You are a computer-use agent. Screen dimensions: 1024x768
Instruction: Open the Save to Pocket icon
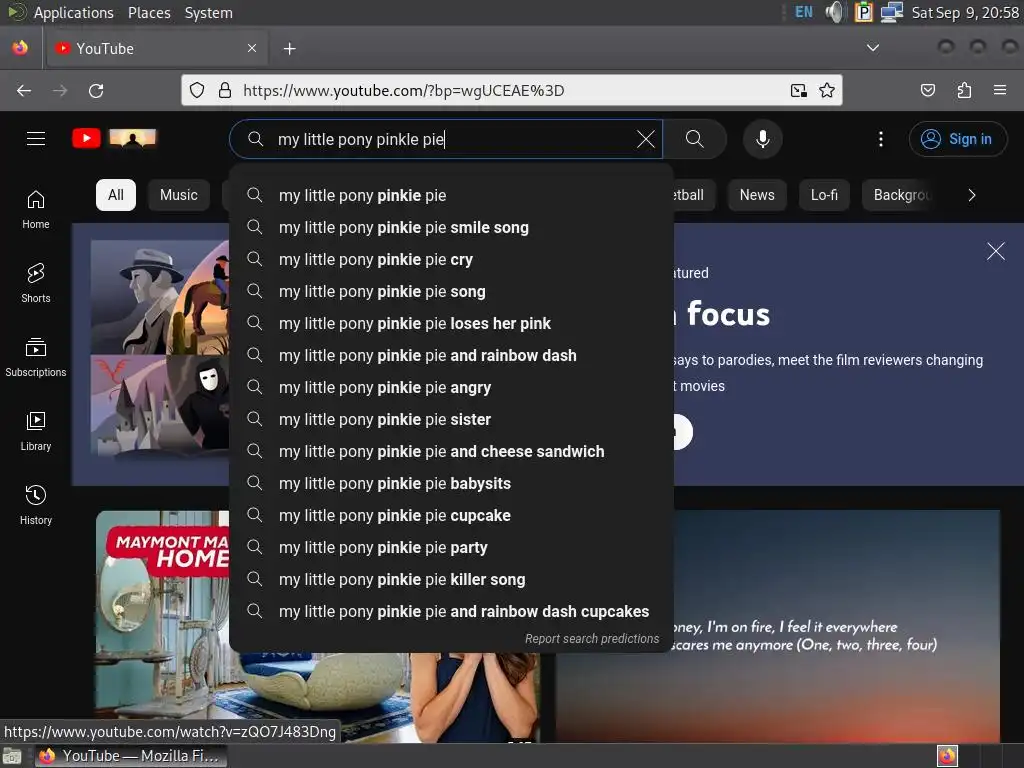[927, 90]
